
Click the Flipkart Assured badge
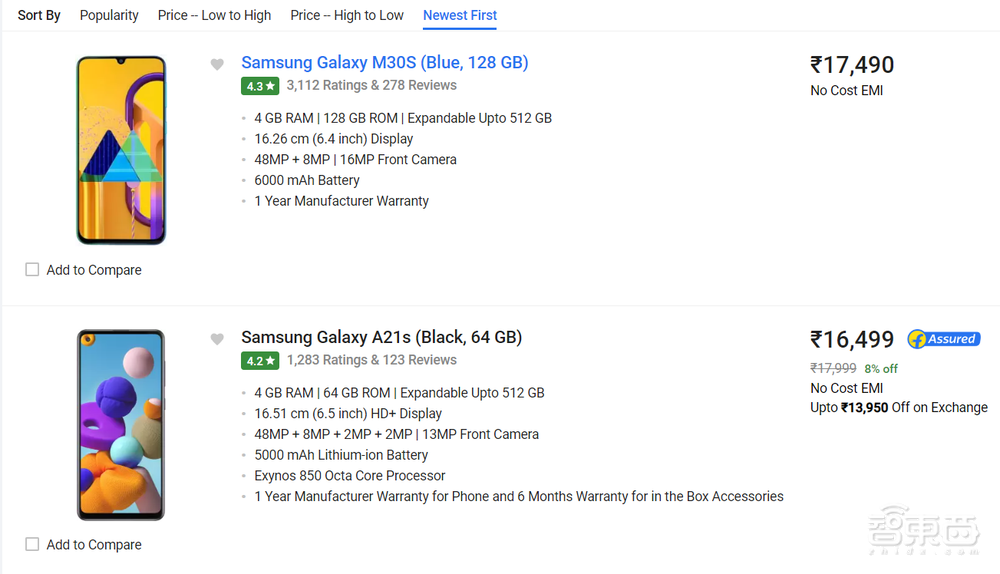pyautogui.click(x=944, y=339)
